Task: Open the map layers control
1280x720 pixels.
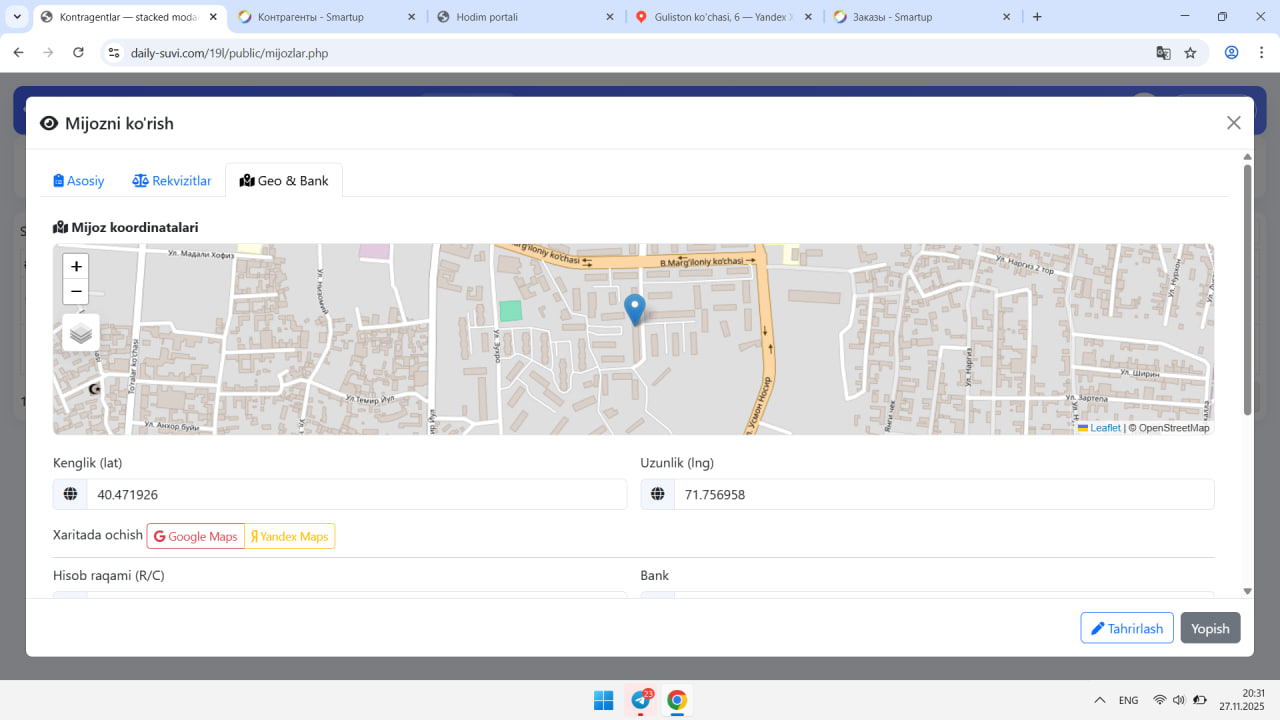Action: [x=81, y=333]
